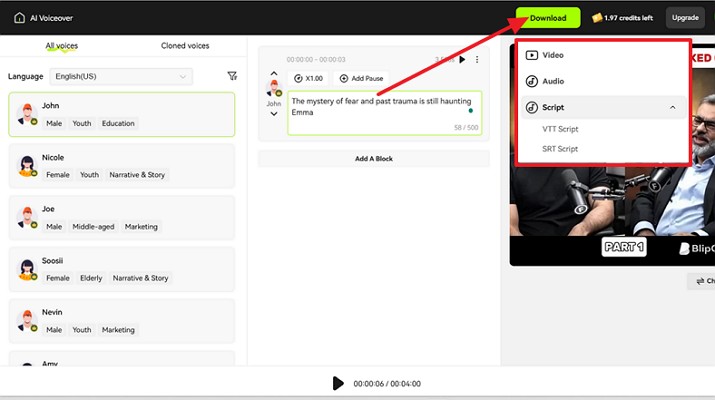Download the VTT Script
This screenshot has width=715, height=400.
pos(560,129)
